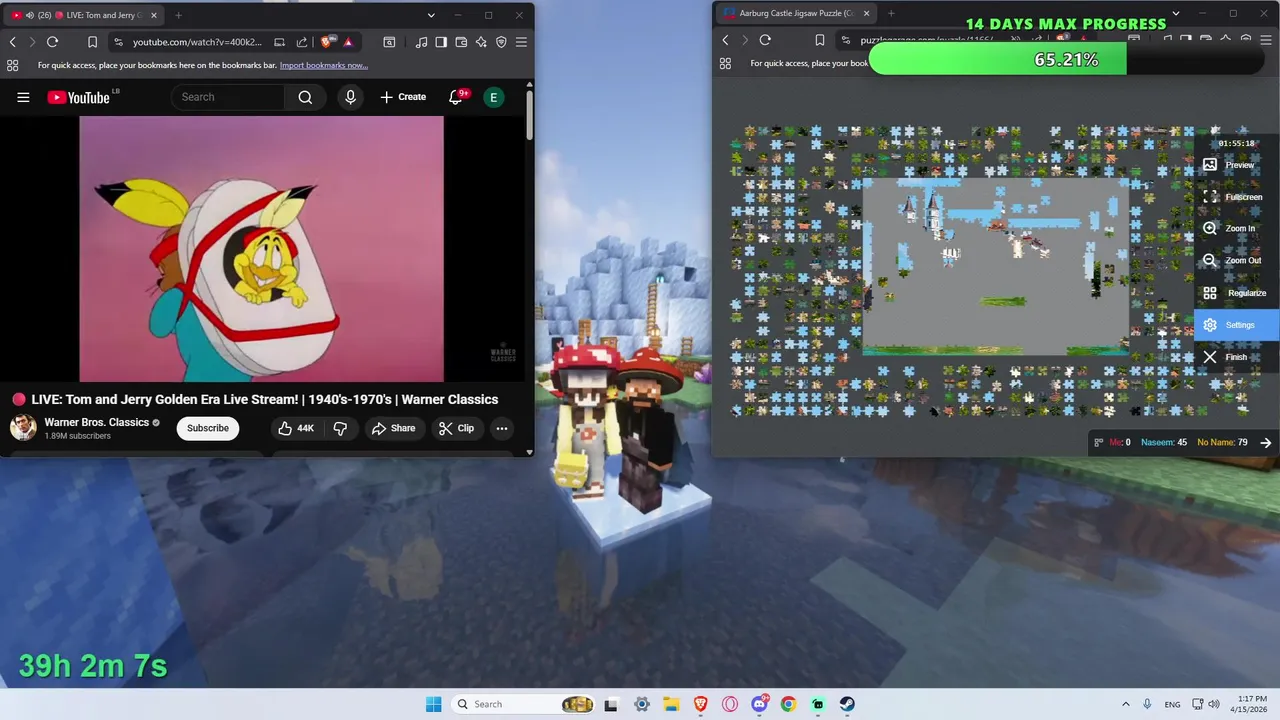Dislike the Tom and Jerry video
Image resolution: width=1280 pixels, height=720 pixels.
[x=340, y=428]
